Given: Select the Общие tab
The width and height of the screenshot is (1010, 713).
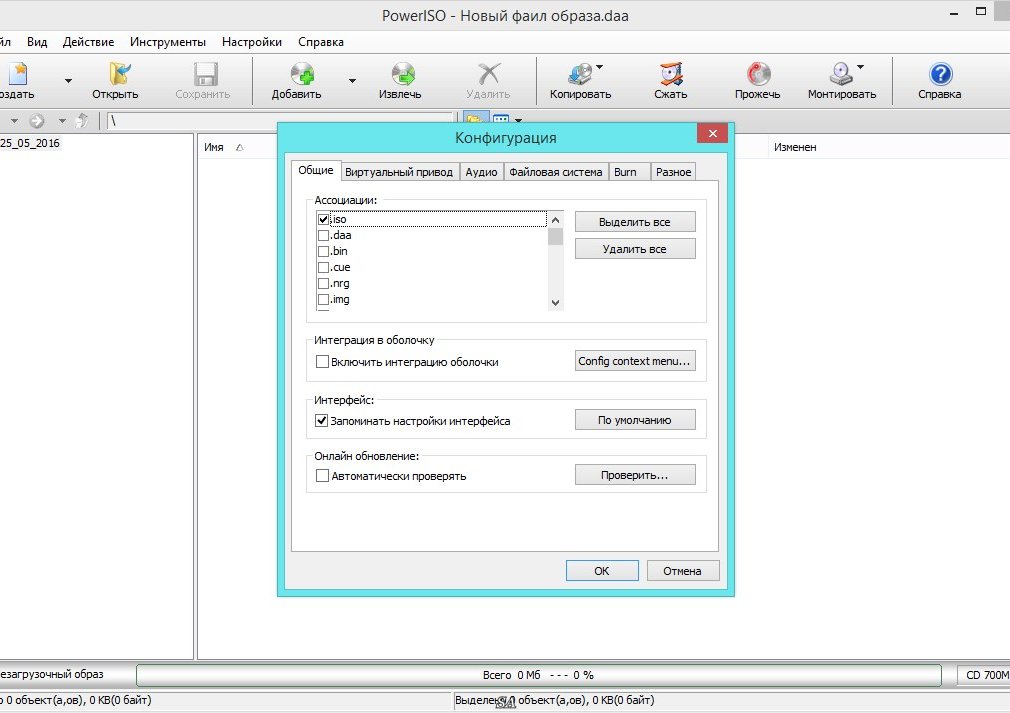Looking at the screenshot, I should [x=316, y=170].
